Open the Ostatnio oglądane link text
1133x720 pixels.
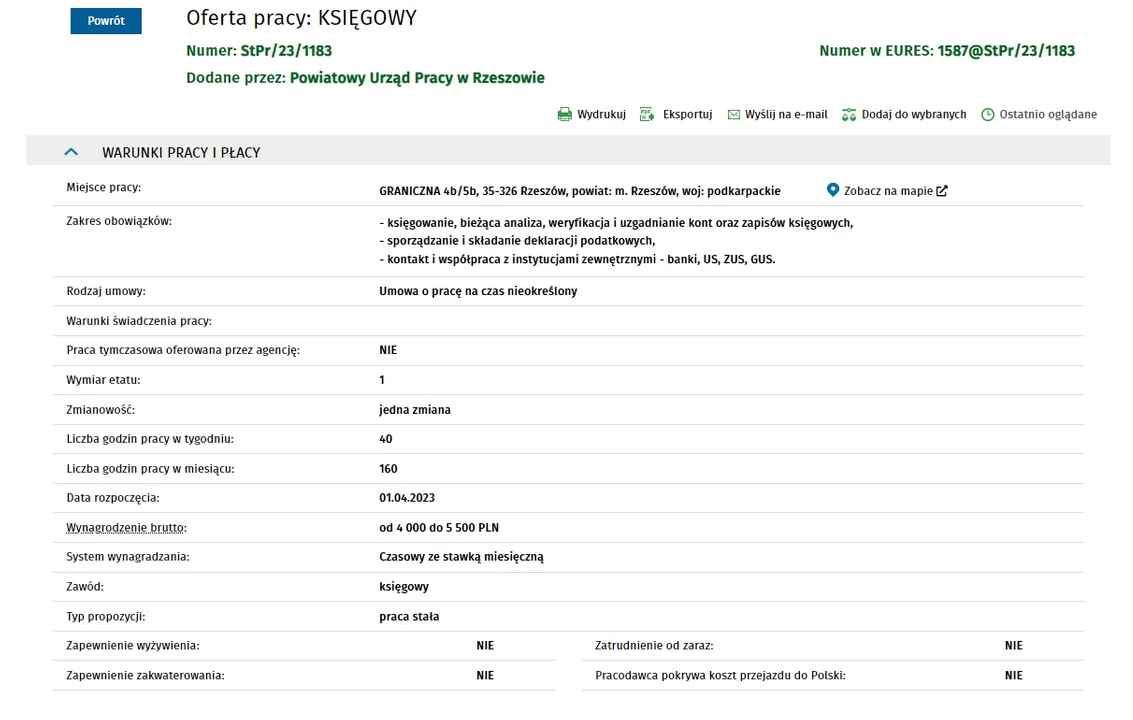(1048, 114)
